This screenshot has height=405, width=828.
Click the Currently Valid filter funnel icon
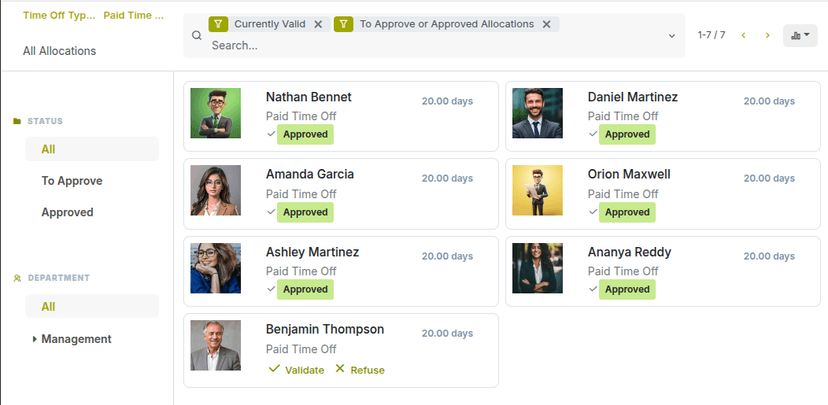tap(217, 24)
